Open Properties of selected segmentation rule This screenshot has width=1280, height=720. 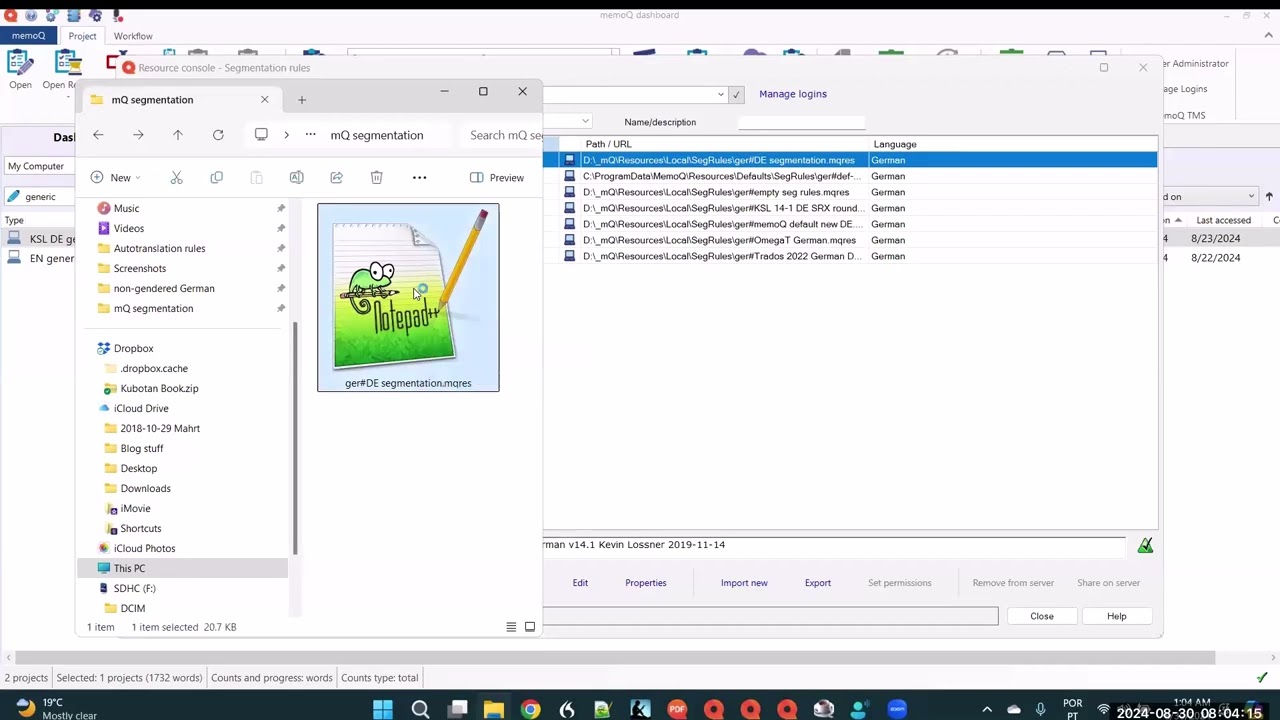(x=646, y=583)
